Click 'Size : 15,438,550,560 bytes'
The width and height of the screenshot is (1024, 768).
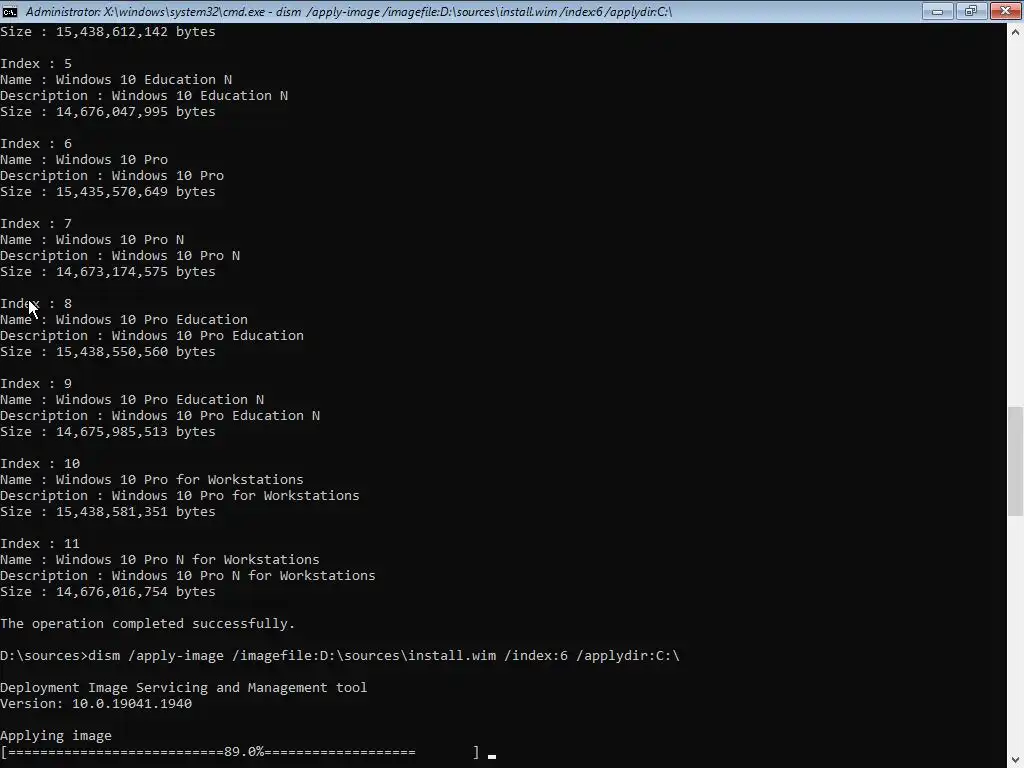coord(108,351)
